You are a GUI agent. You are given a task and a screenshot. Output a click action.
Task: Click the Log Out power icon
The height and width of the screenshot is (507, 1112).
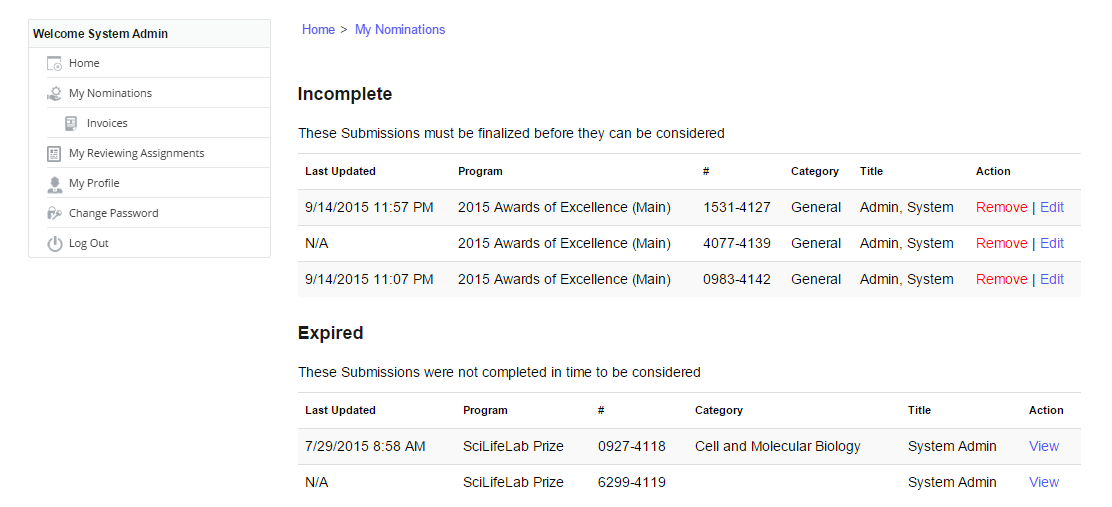coord(54,243)
